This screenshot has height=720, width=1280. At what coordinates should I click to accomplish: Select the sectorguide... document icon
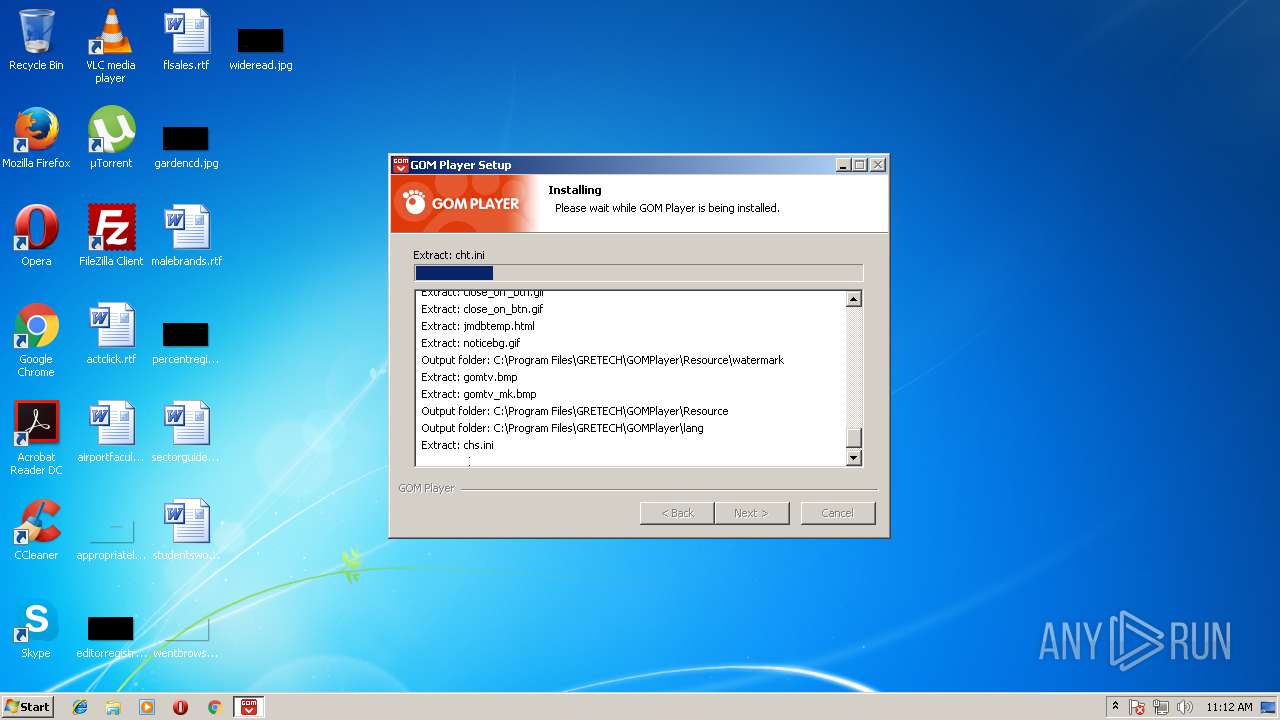pyautogui.click(x=186, y=432)
